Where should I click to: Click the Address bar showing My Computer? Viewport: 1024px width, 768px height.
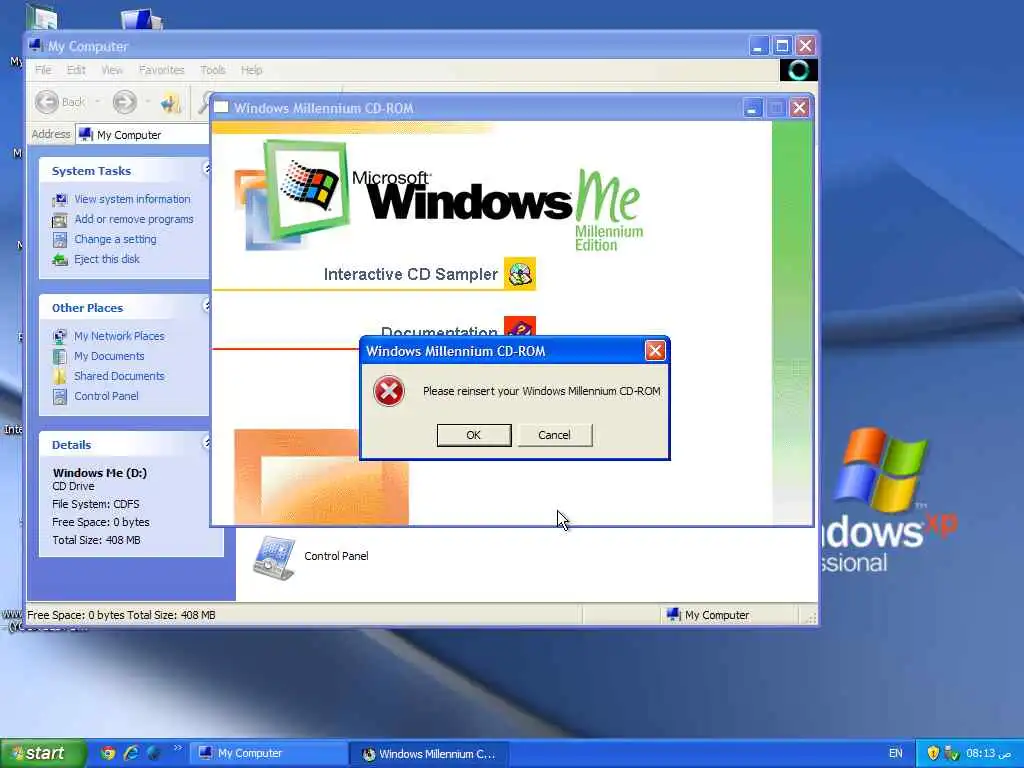tap(142, 135)
